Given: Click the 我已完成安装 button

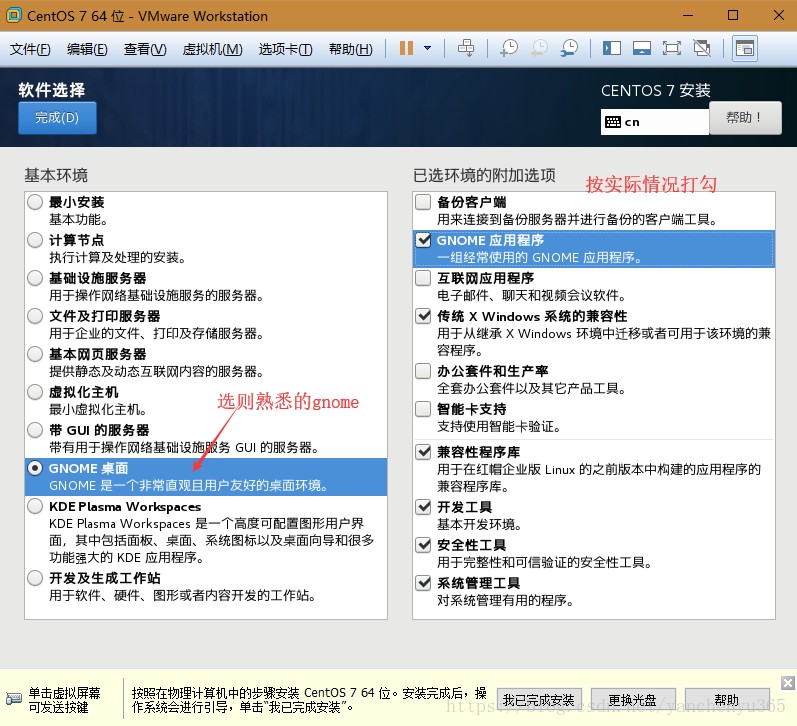Looking at the screenshot, I should 539,700.
